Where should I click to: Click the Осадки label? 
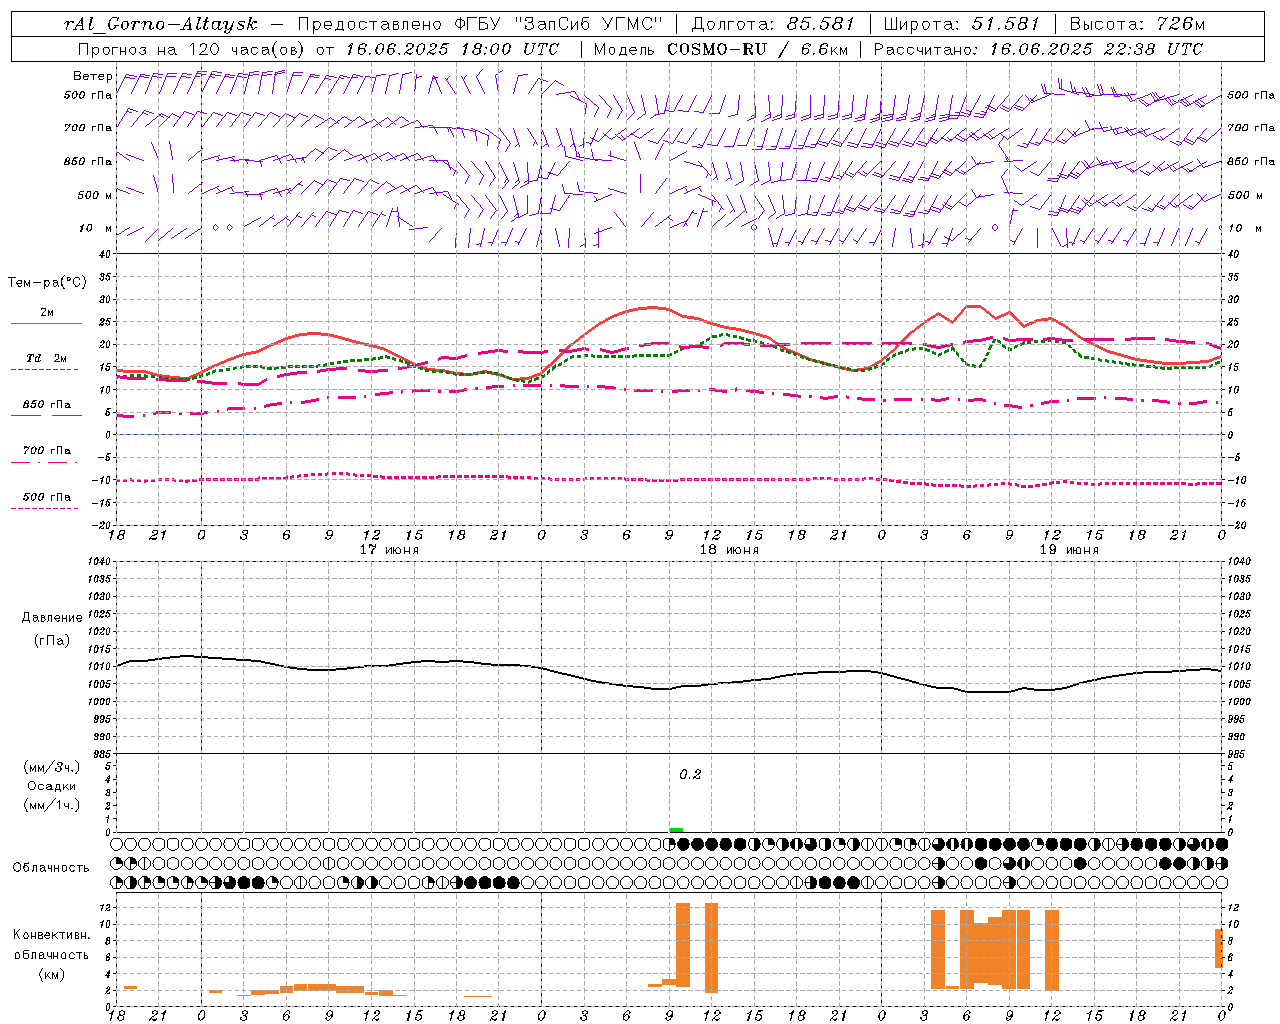(x=52, y=786)
